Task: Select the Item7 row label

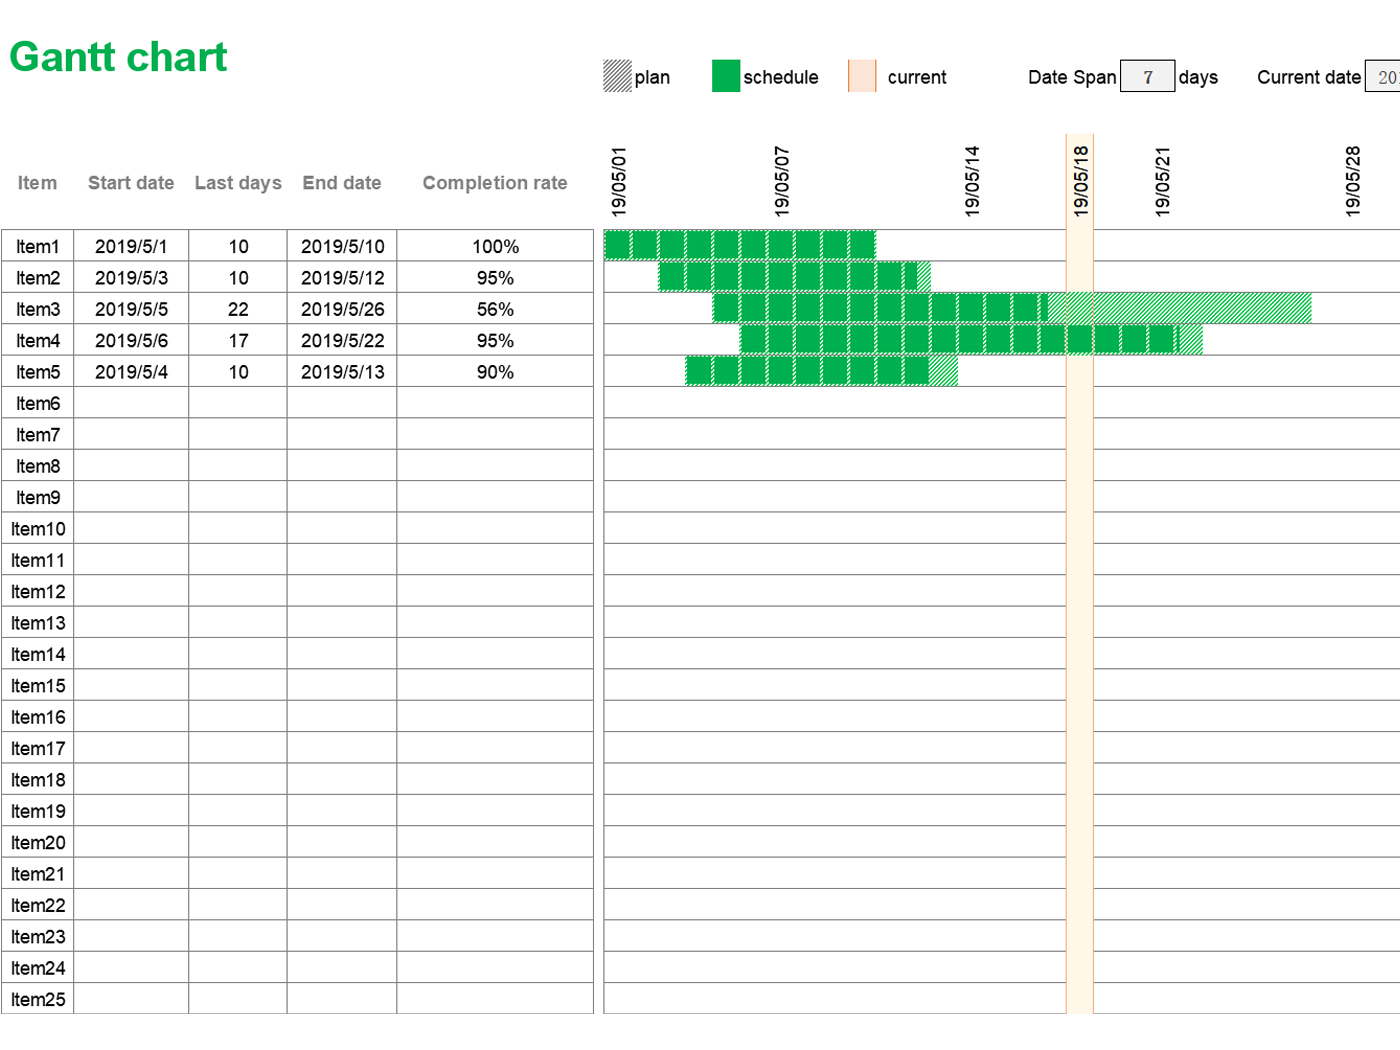Action: (x=37, y=435)
